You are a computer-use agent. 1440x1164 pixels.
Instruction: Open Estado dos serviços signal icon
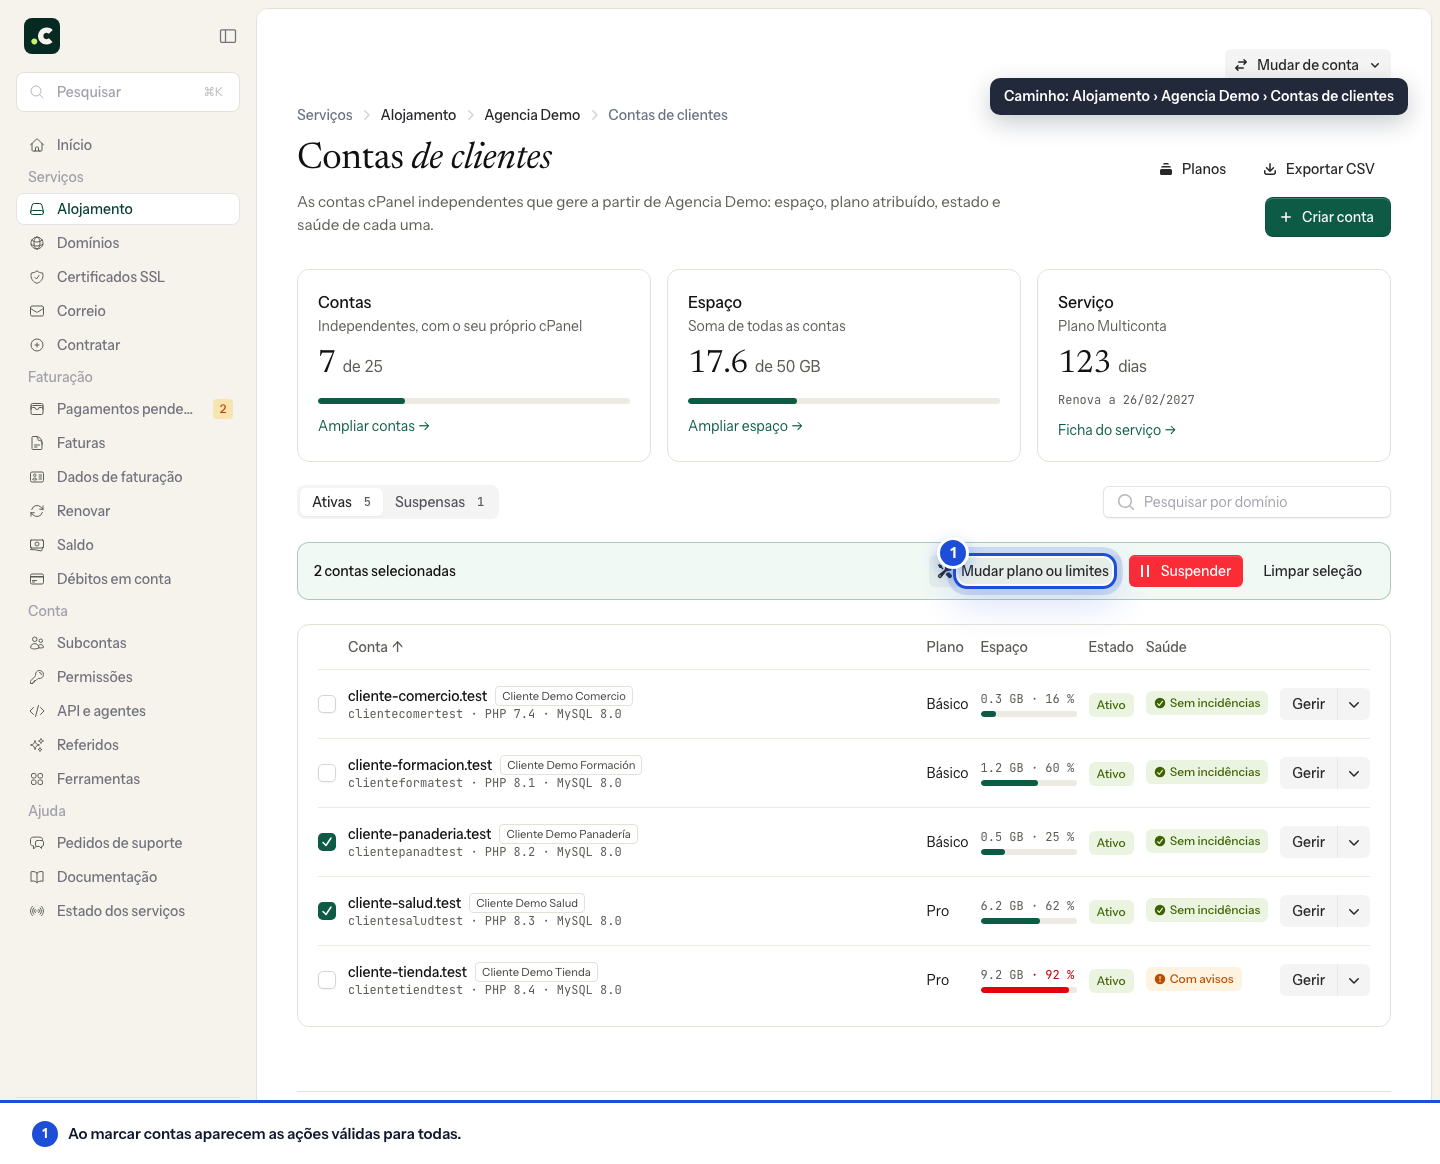pos(37,911)
